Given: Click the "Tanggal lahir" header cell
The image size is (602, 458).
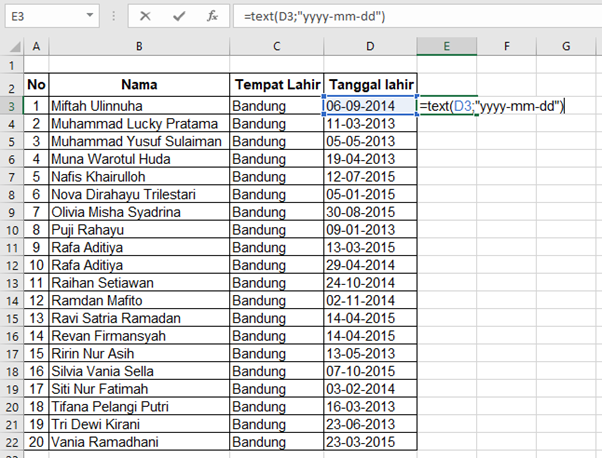Looking at the screenshot, I should (370, 85).
